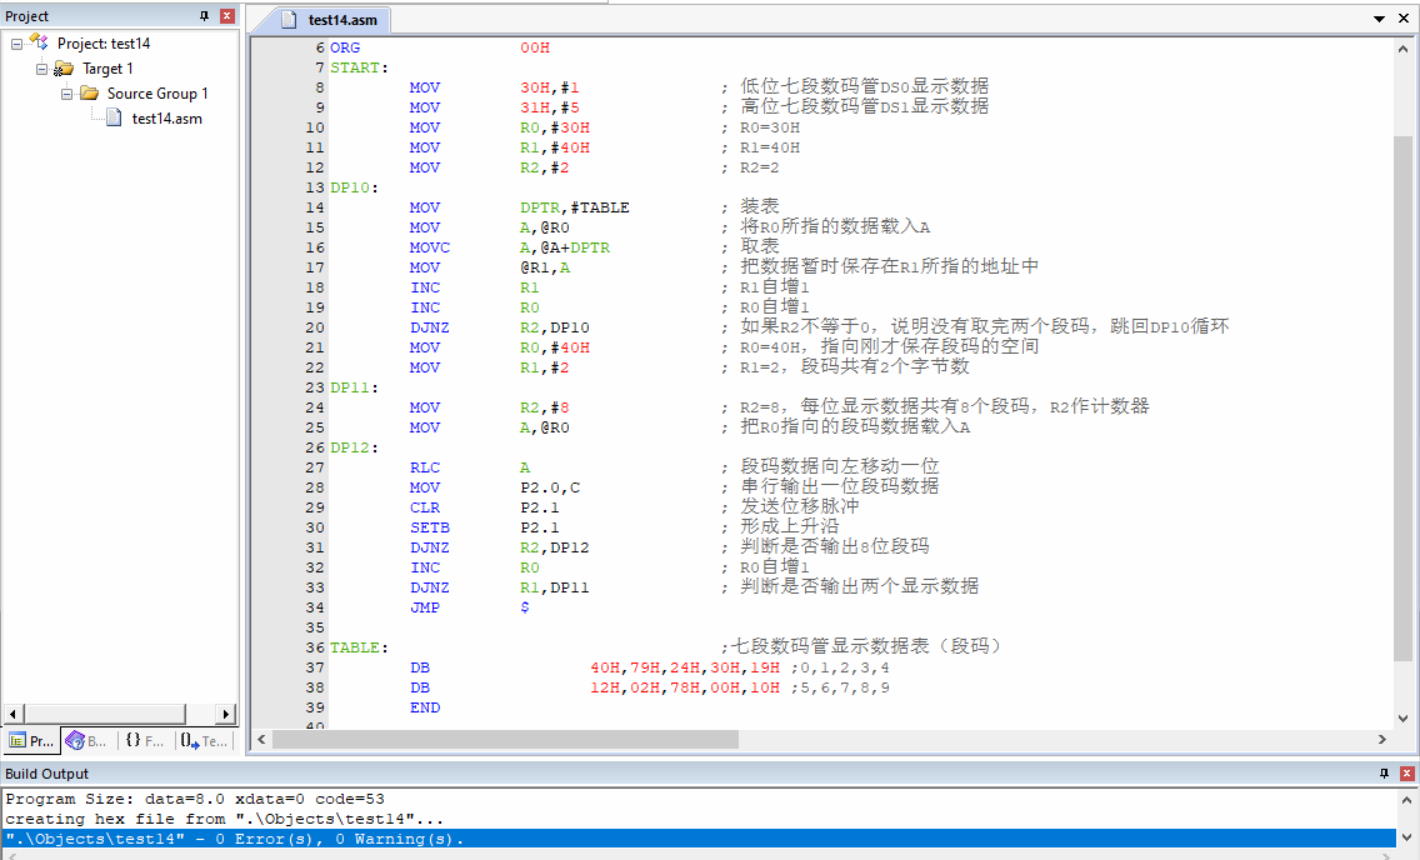Close the Build Output panel
The image size is (1420, 860).
1407,773
